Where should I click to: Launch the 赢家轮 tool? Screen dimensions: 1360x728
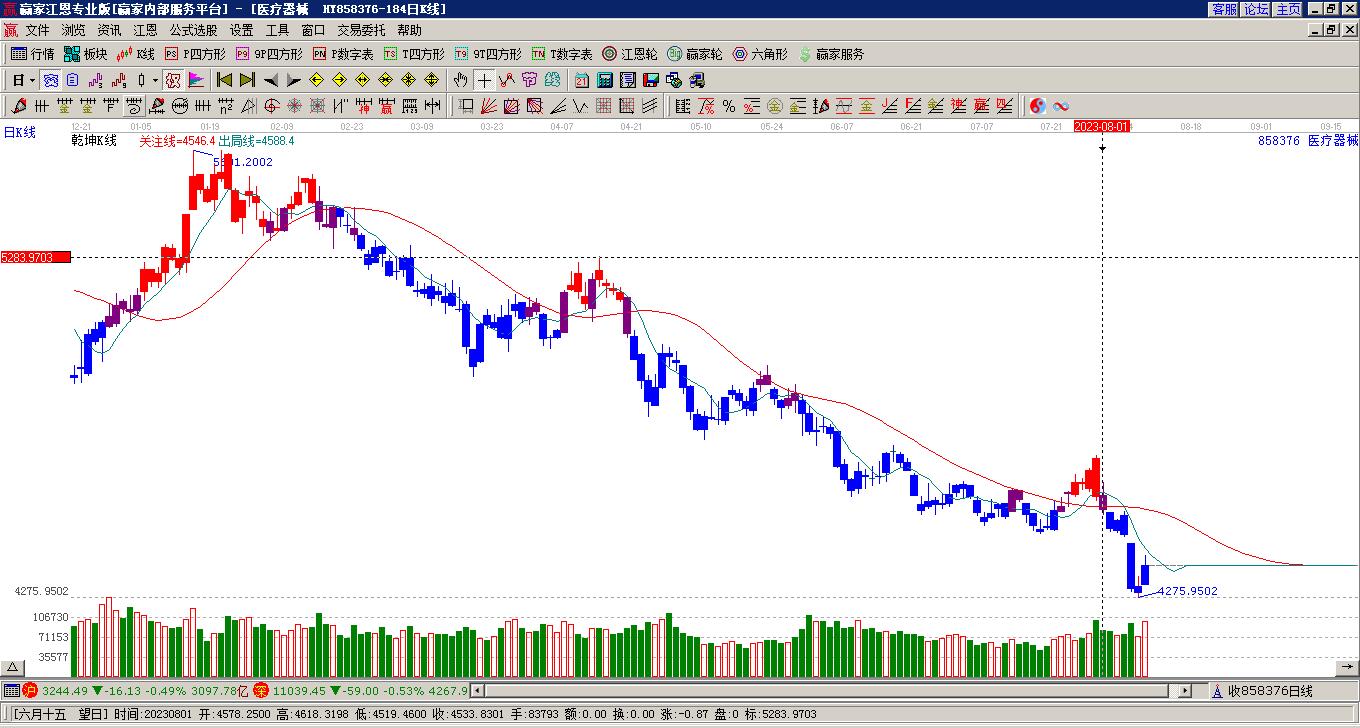coord(695,54)
